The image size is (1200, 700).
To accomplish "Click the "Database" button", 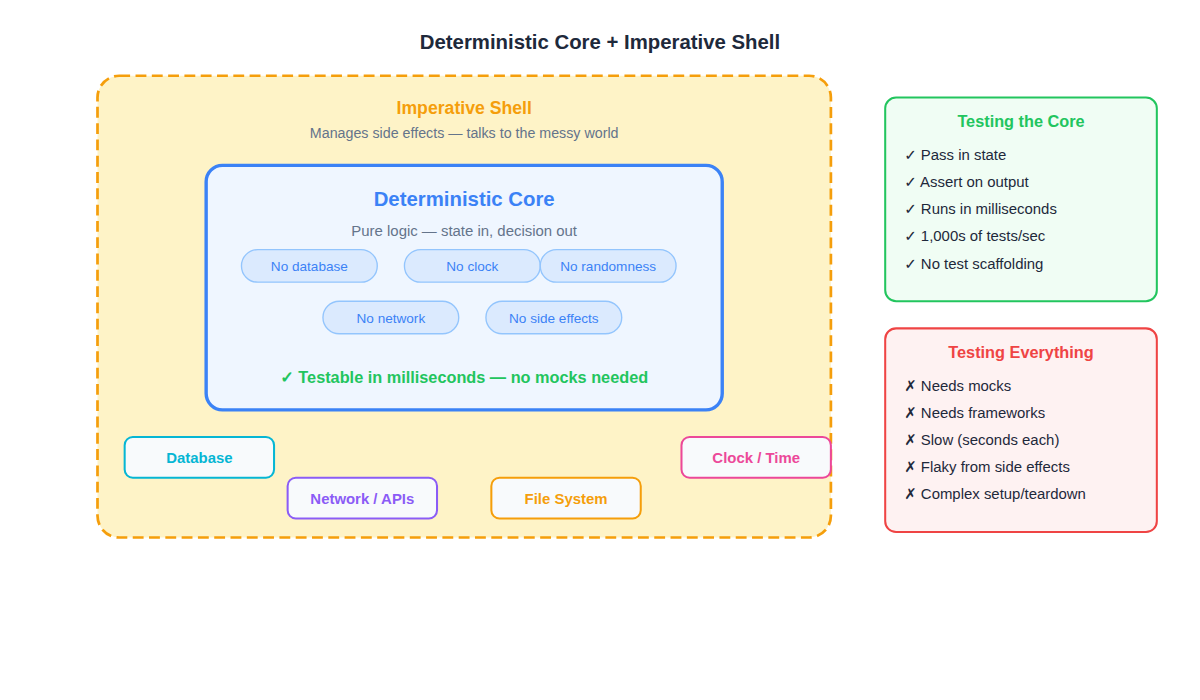I will pyautogui.click(x=199, y=457).
